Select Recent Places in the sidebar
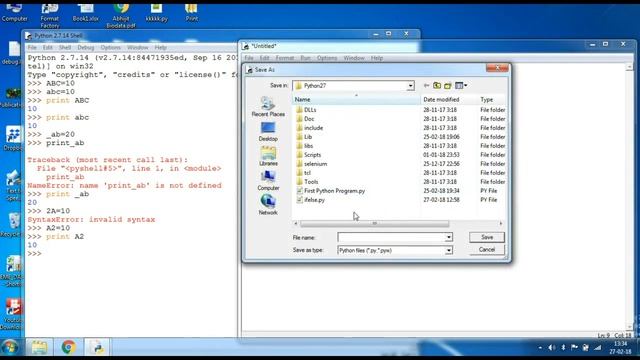640x360 pixels. [x=268, y=107]
